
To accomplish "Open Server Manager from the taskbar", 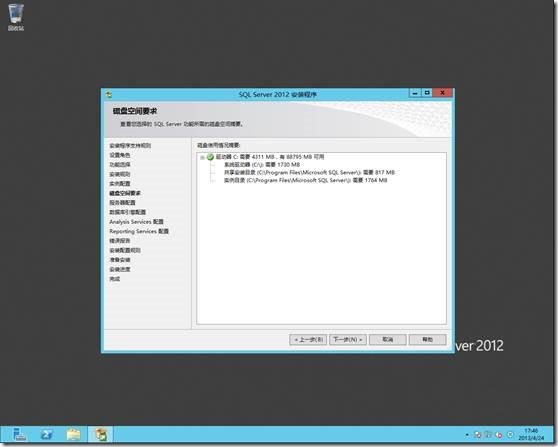I will click(19, 435).
